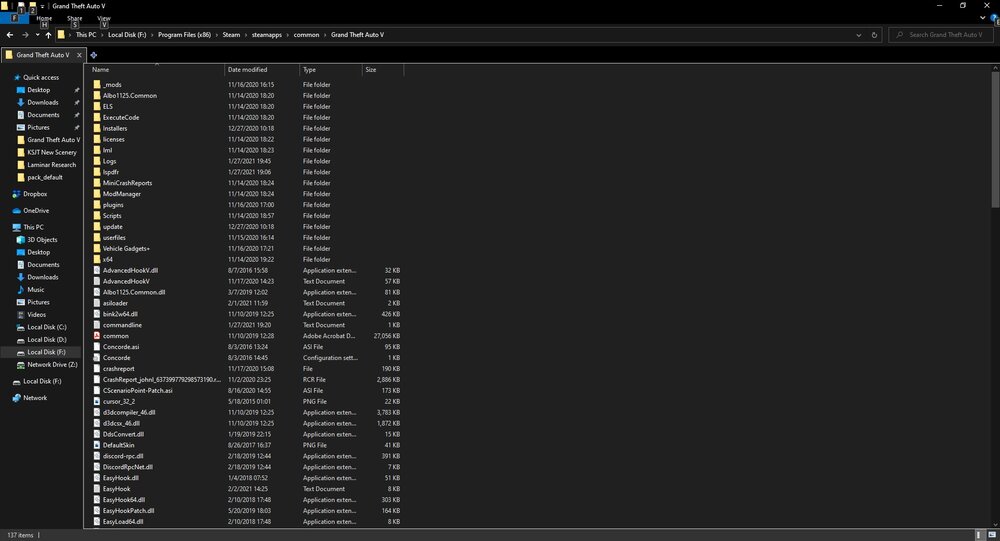Sort by Name column header

coord(156,70)
